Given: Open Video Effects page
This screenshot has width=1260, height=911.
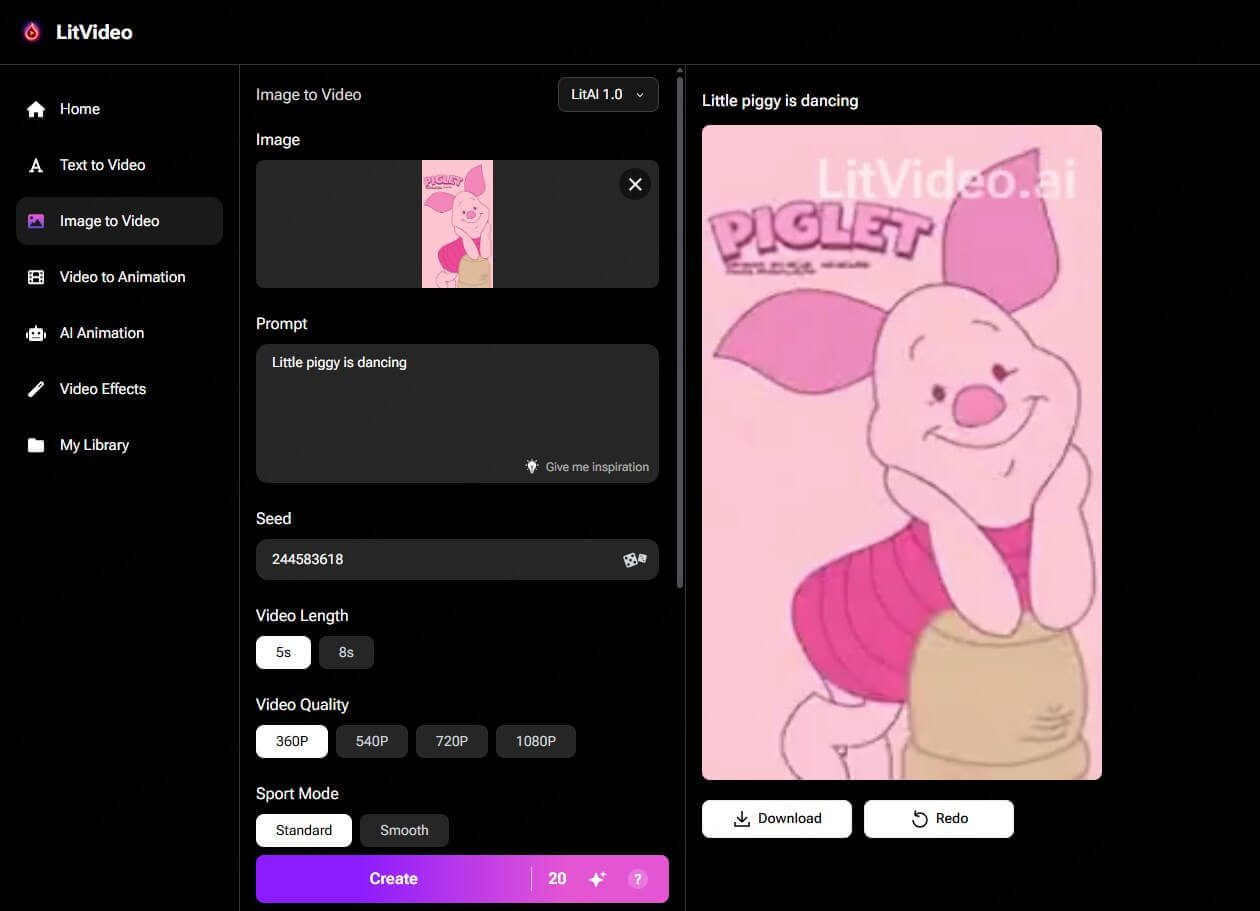Looking at the screenshot, I should tap(119, 389).
